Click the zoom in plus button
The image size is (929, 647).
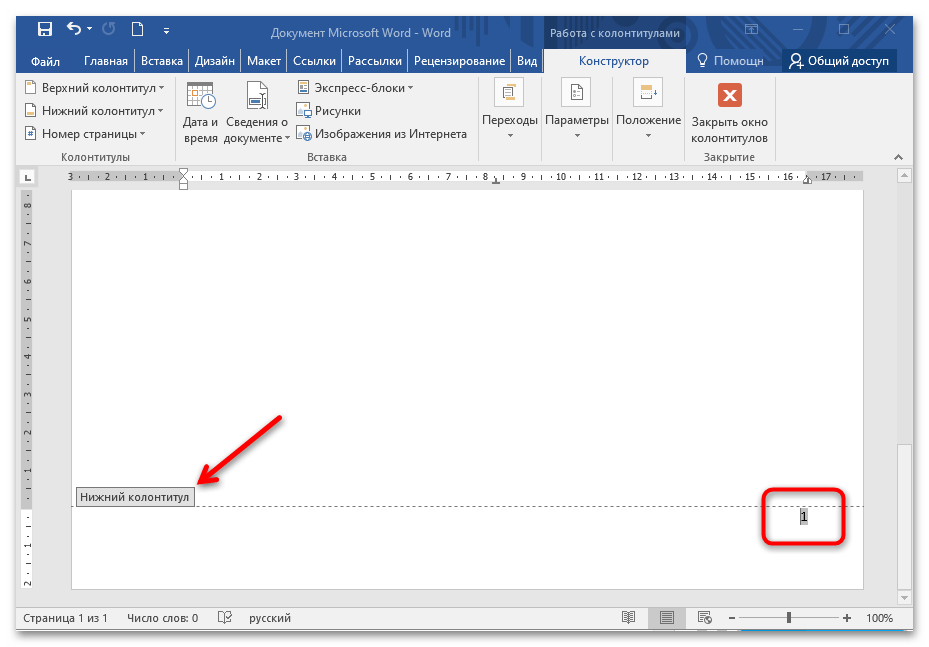[847, 618]
